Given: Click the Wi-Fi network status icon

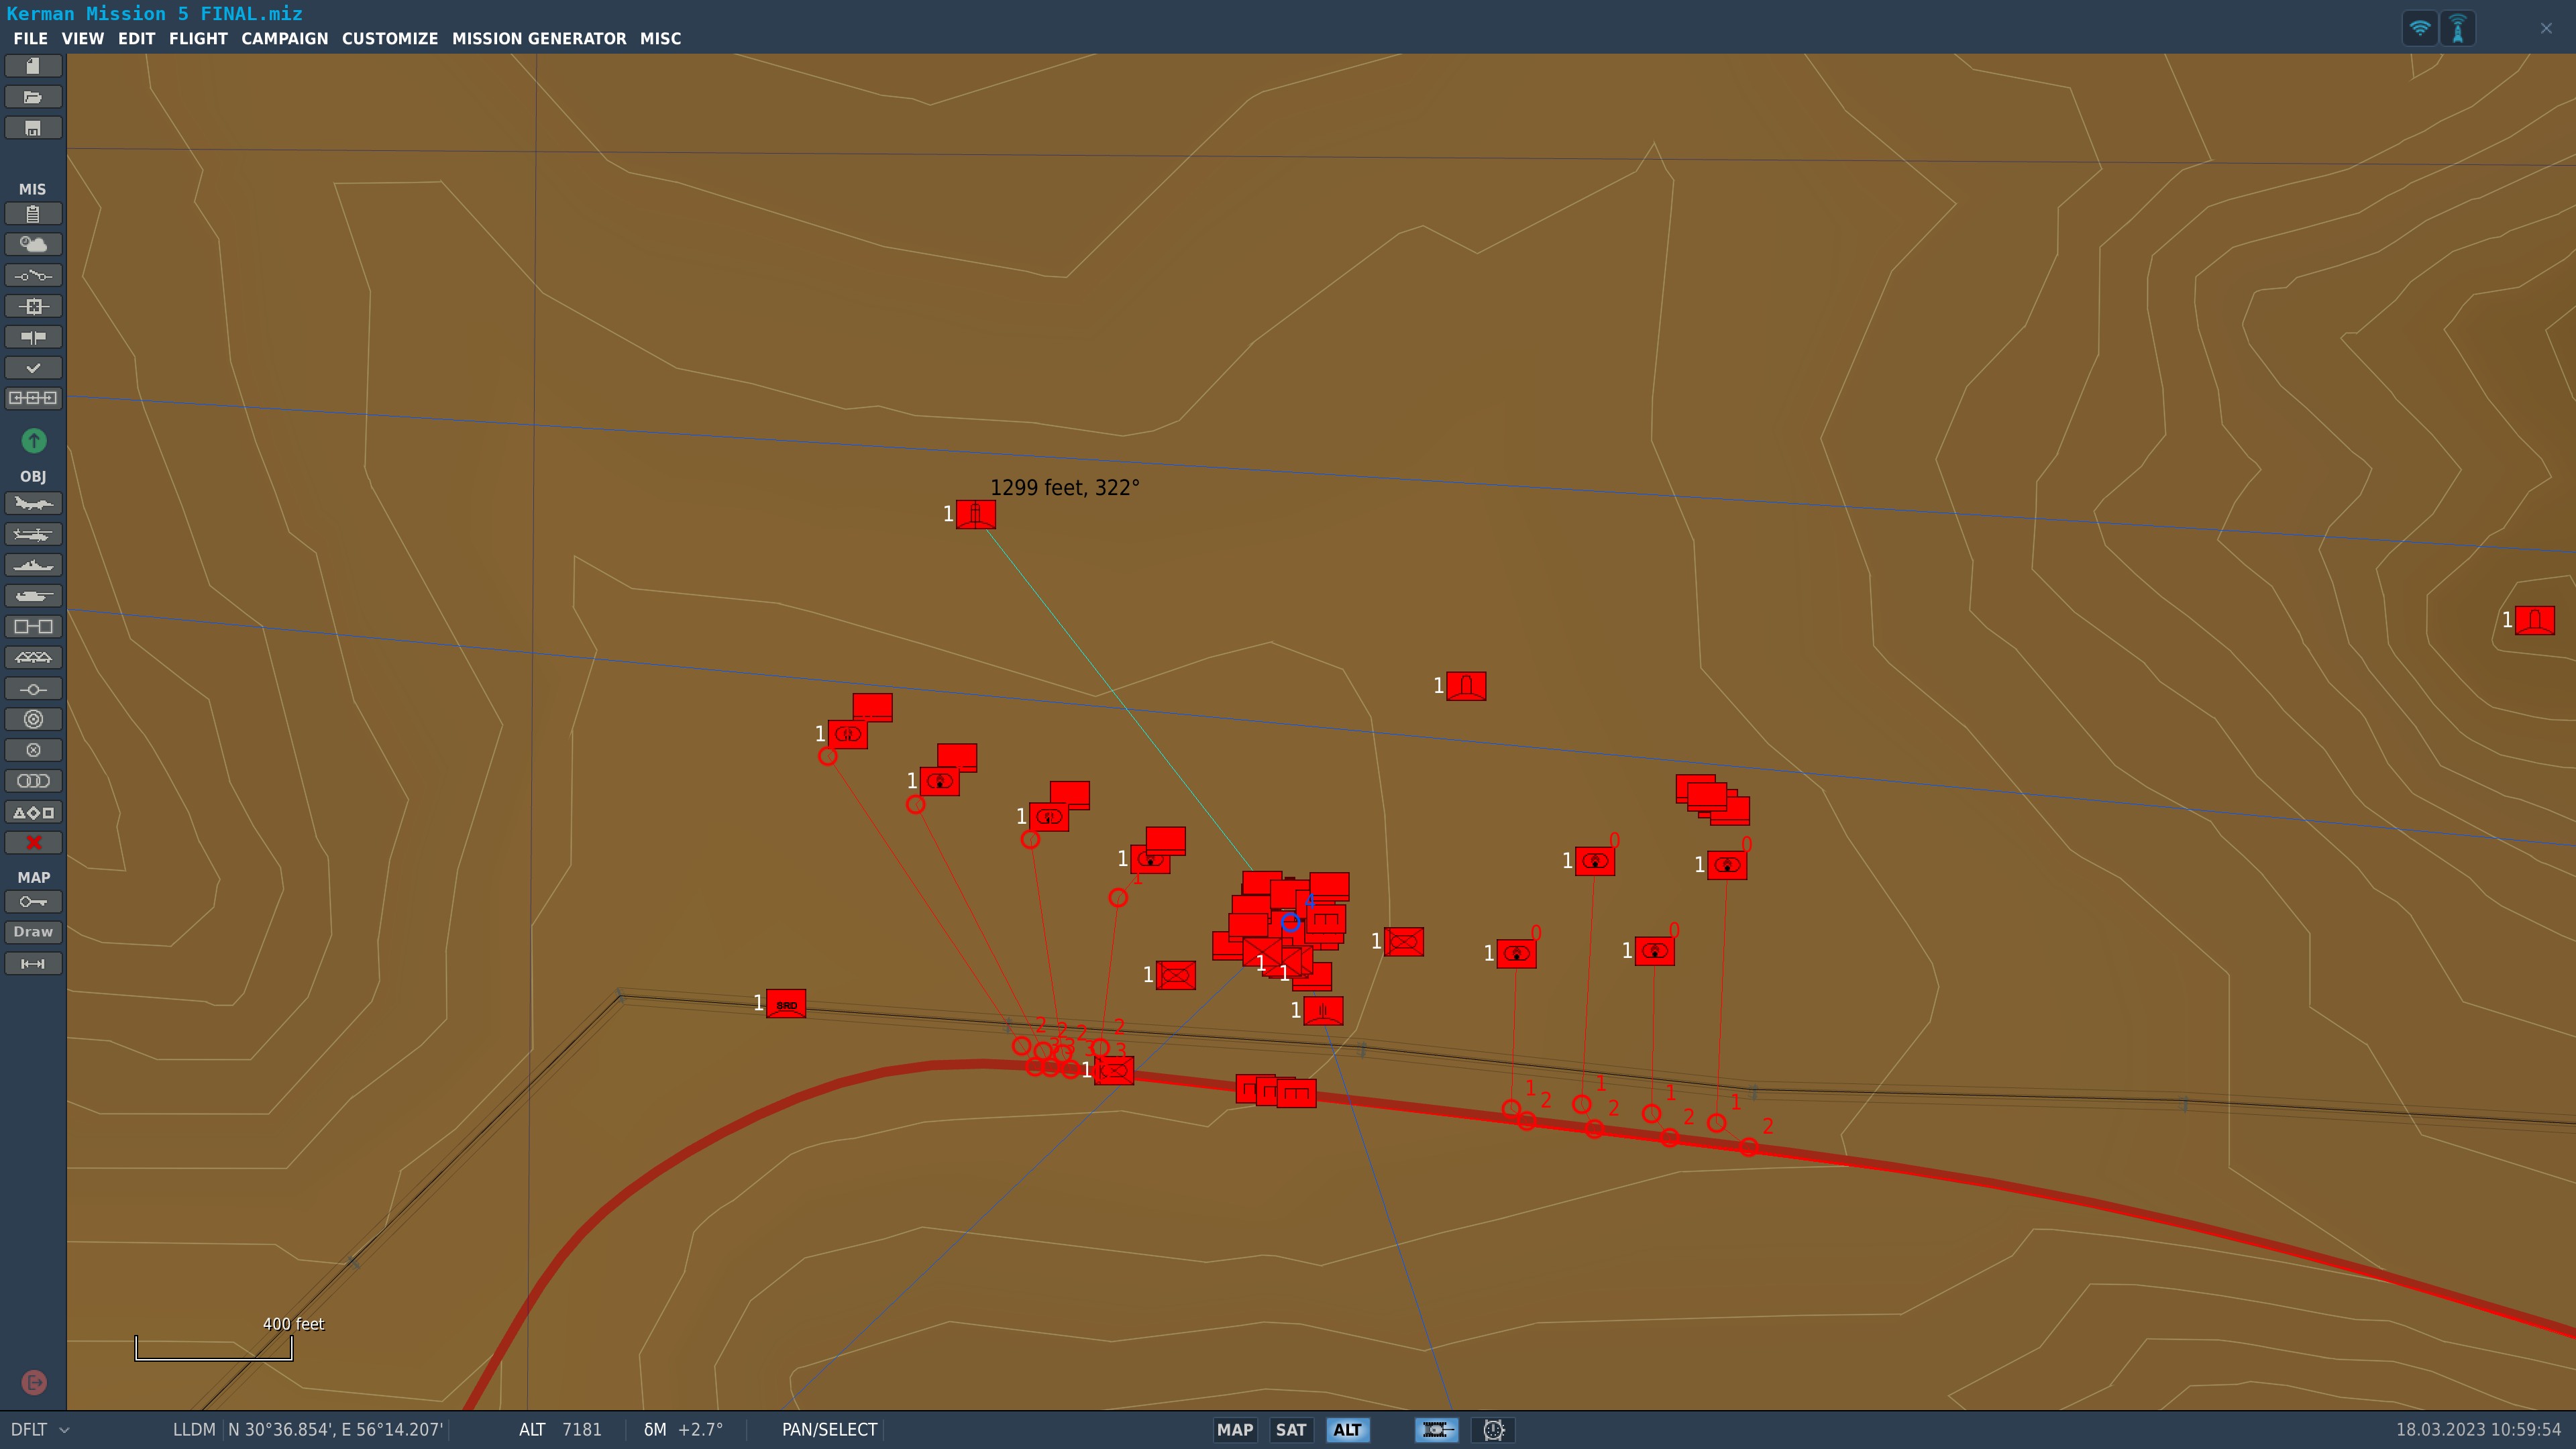Looking at the screenshot, I should 2420,28.
